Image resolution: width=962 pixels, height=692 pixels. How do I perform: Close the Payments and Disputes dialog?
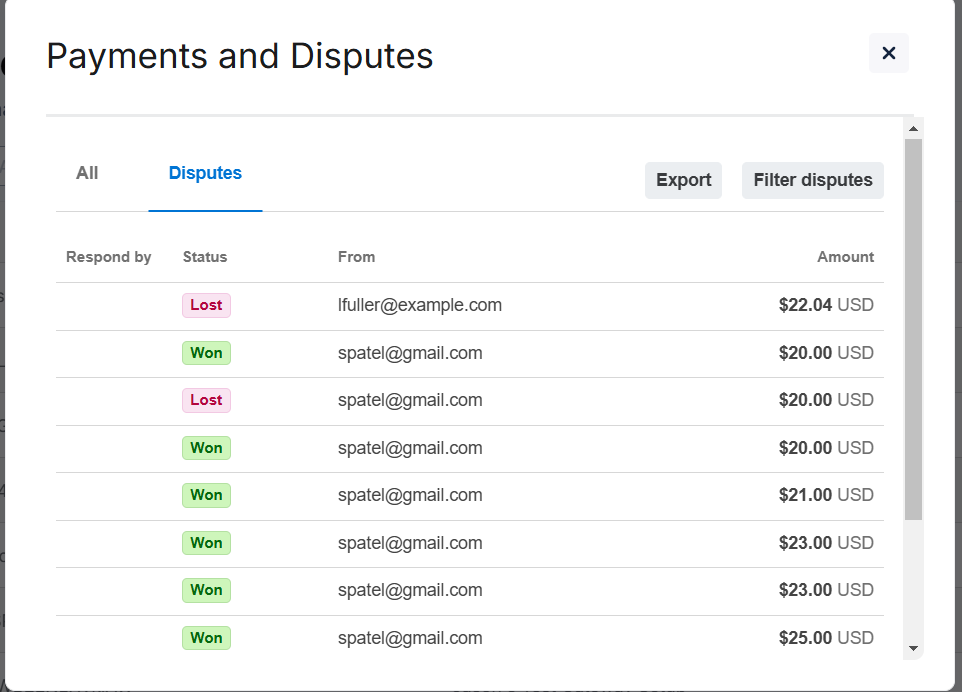[888, 53]
